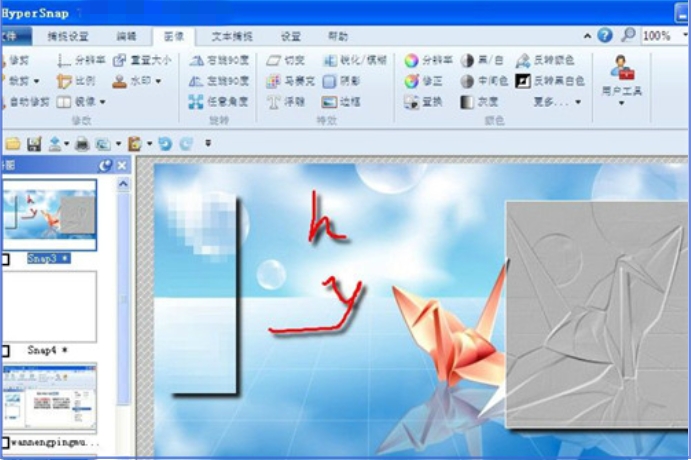Click the arbitrary angle rotation (任意角度) tool
The height and width of the screenshot is (460, 691).
tap(219, 102)
